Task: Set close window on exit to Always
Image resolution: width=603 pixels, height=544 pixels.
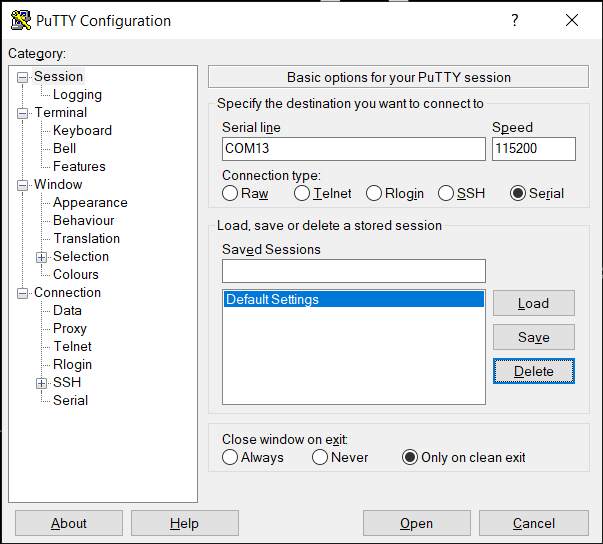Action: click(230, 457)
